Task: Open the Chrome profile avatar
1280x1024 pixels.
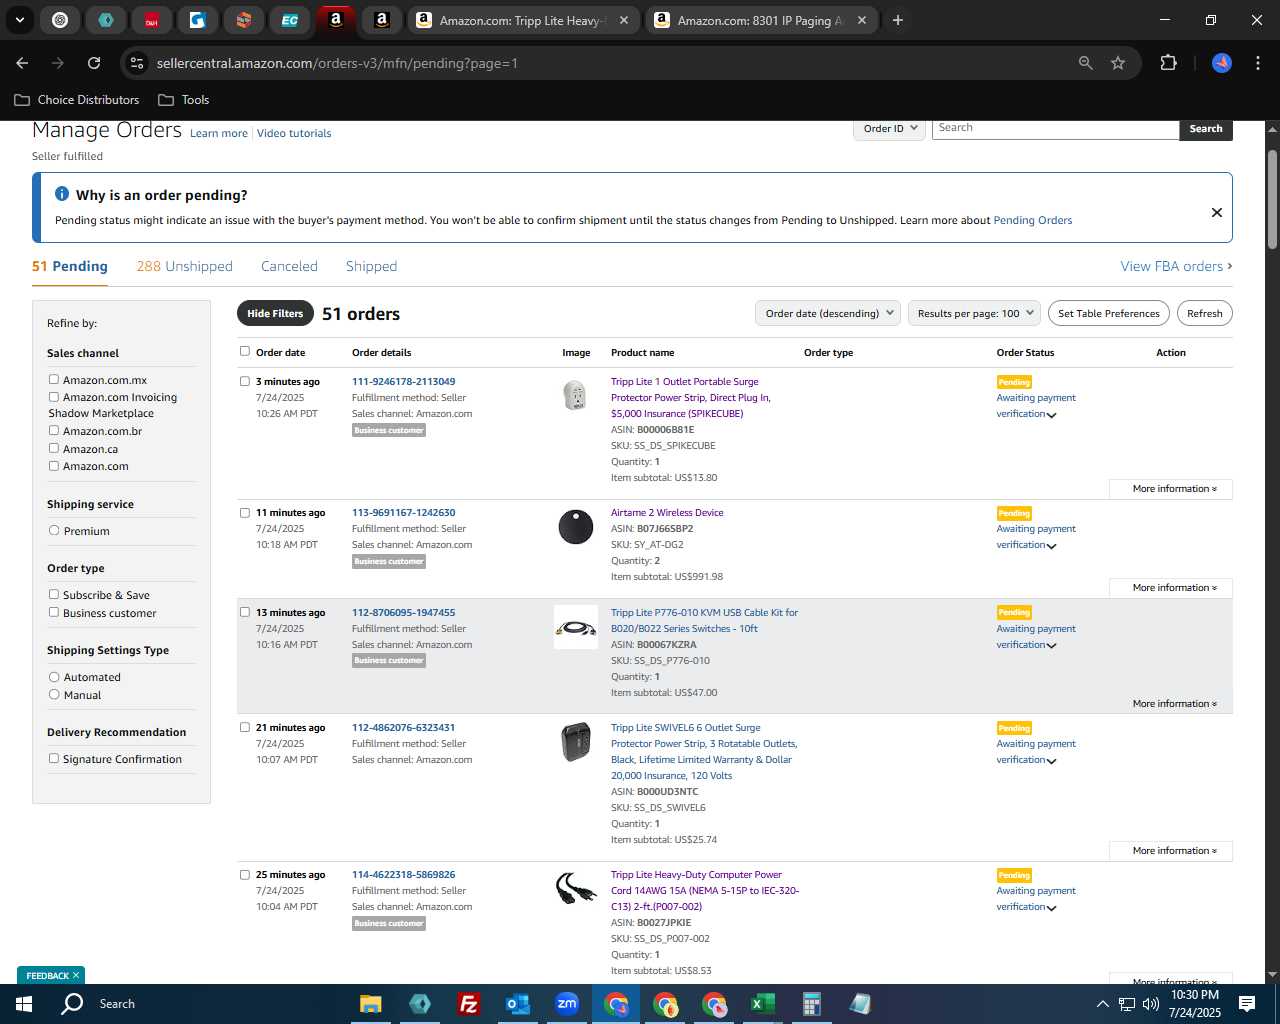Action: pyautogui.click(x=1222, y=63)
